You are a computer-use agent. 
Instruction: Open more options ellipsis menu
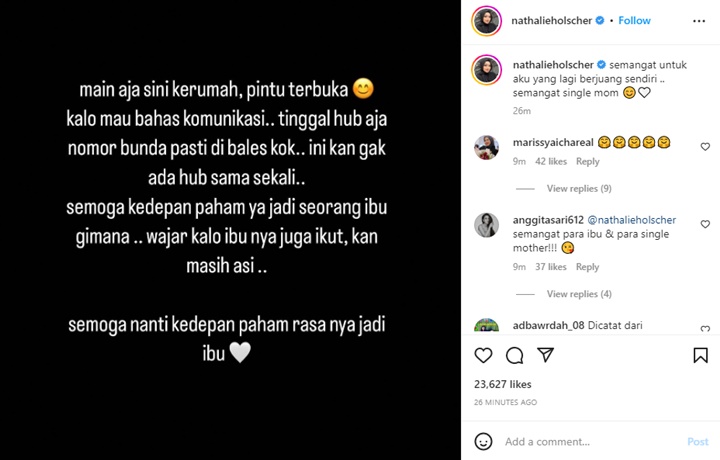(699, 21)
